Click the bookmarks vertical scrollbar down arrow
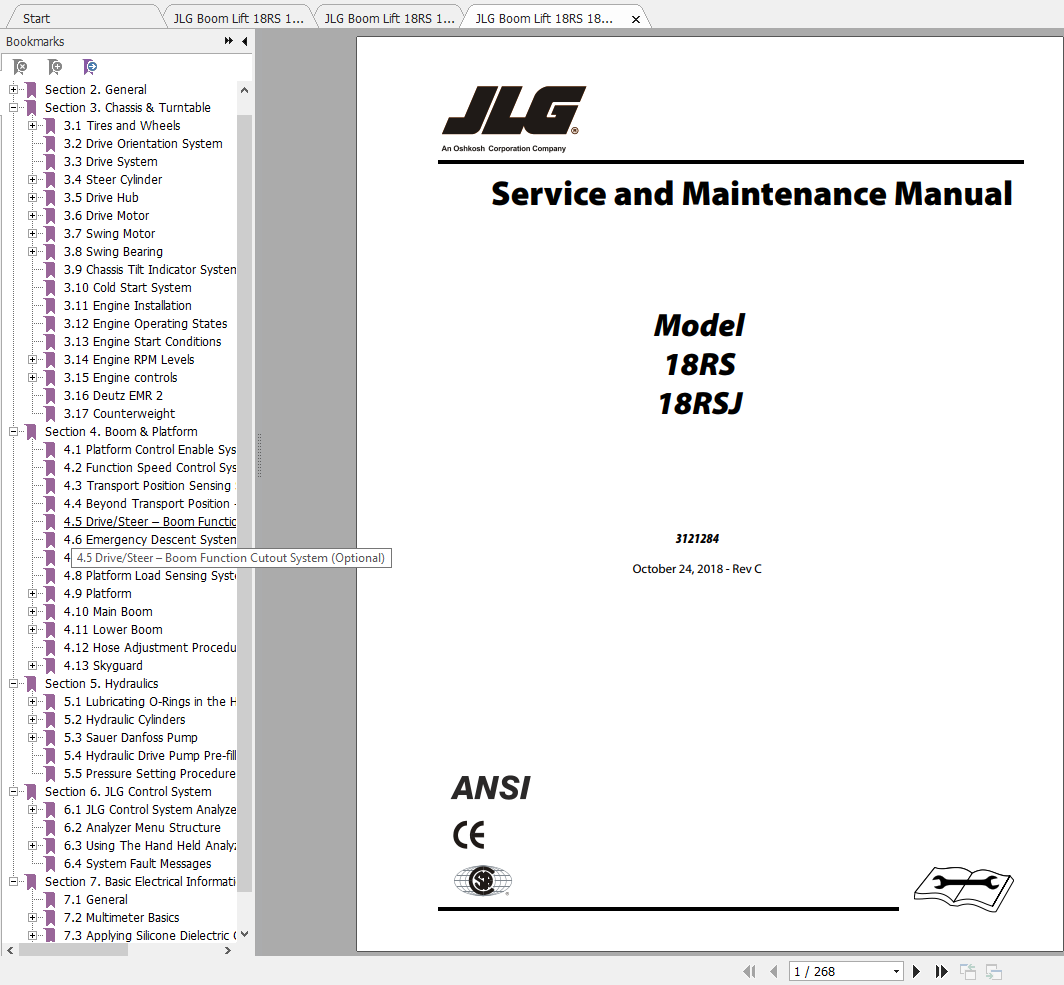 pos(244,934)
